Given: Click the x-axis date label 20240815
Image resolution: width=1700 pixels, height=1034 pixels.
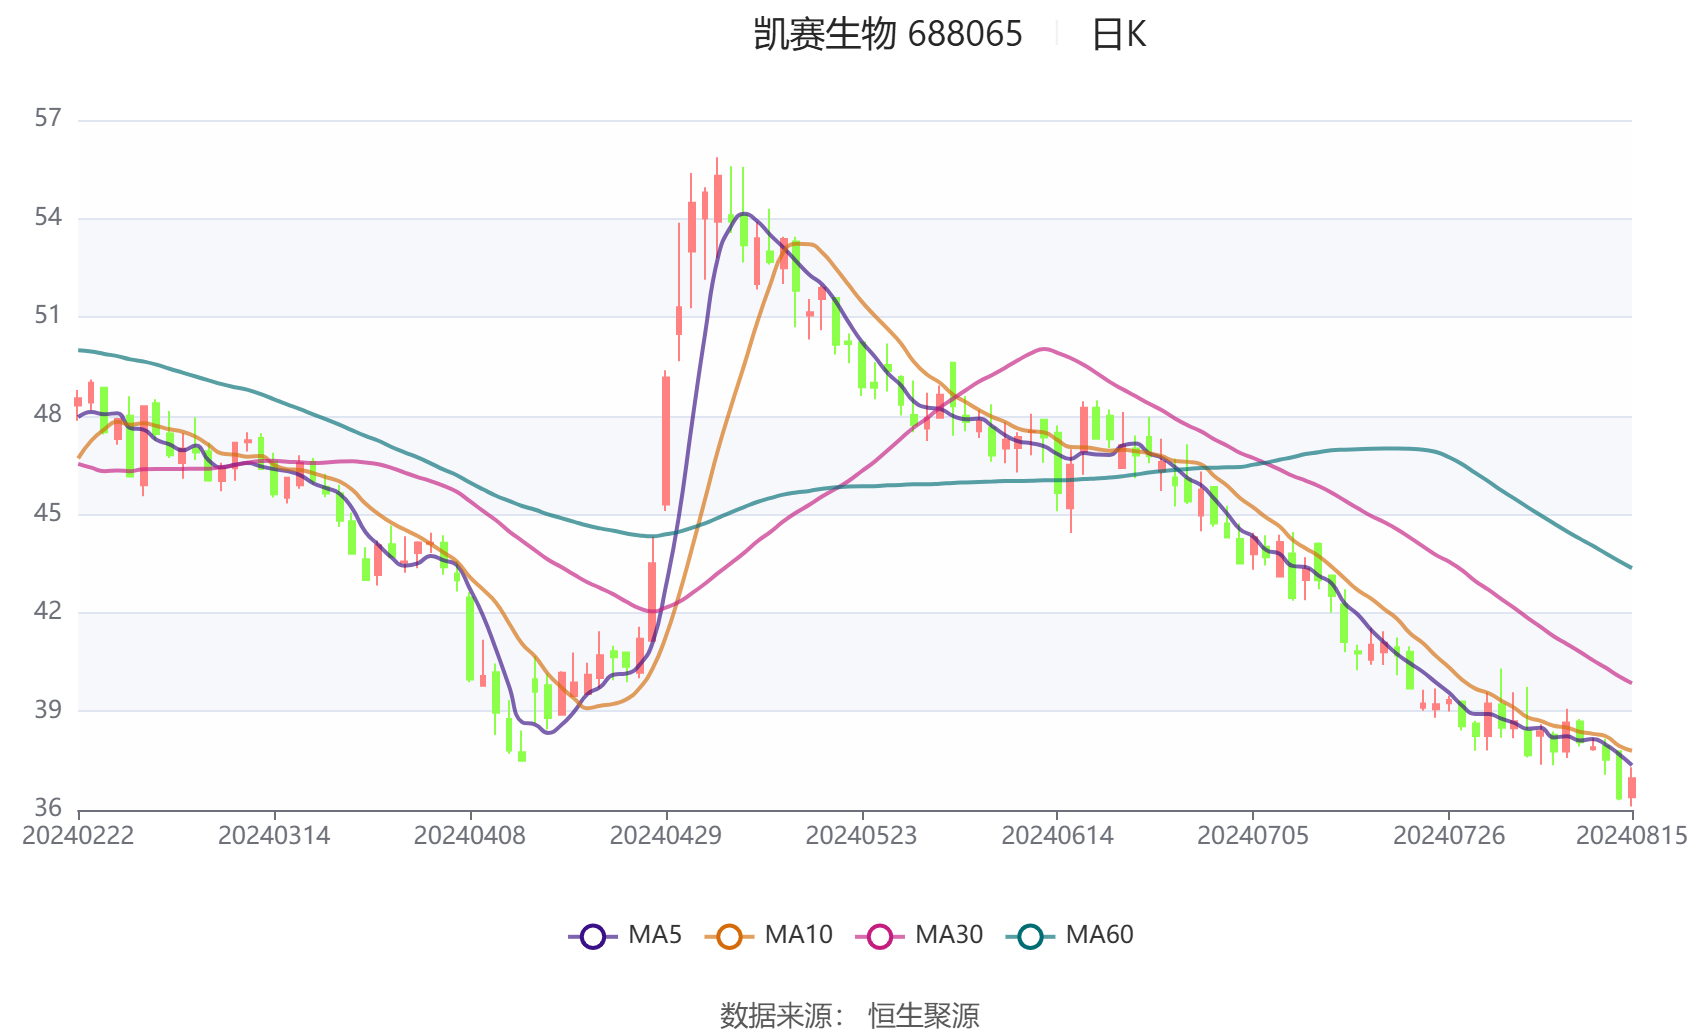Looking at the screenshot, I should (1632, 836).
